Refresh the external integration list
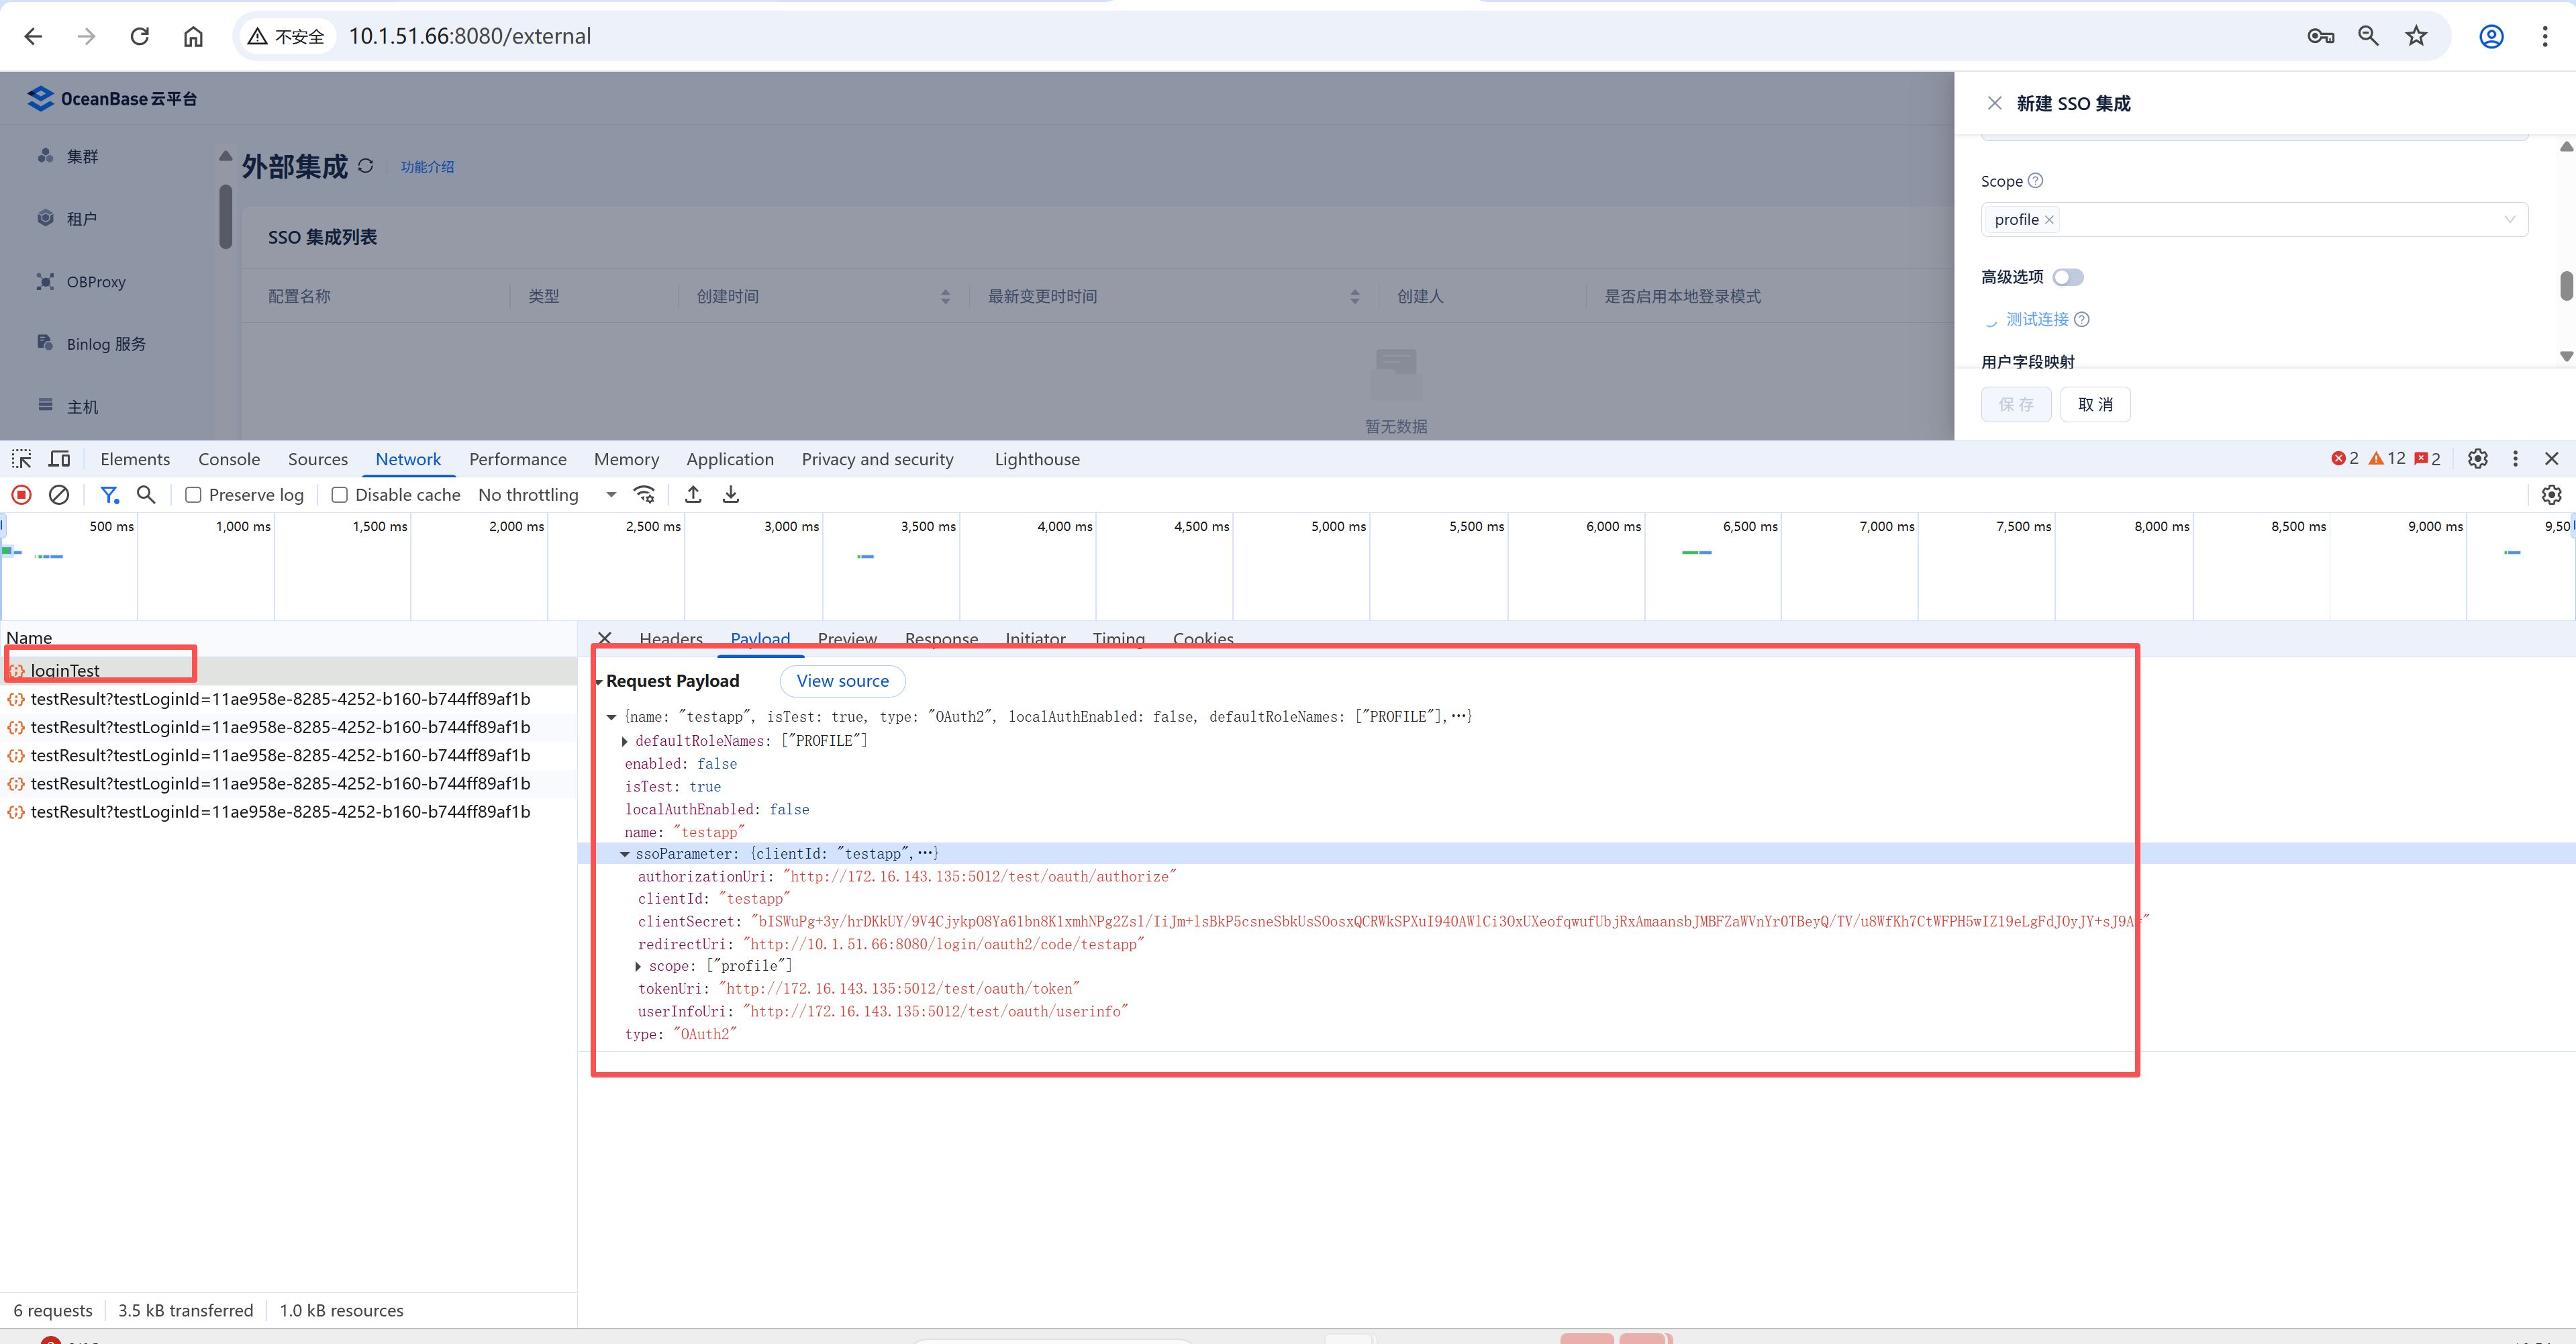This screenshot has width=2576, height=1344. 365,166
